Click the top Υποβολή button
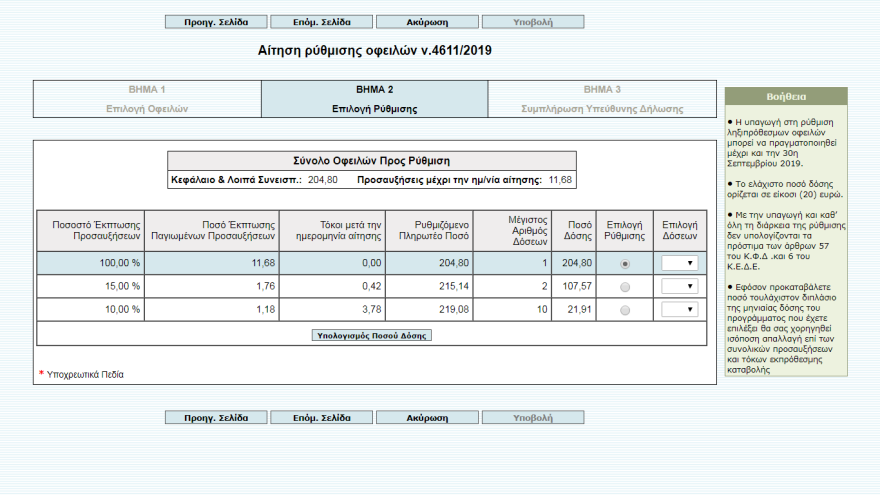 (532, 22)
